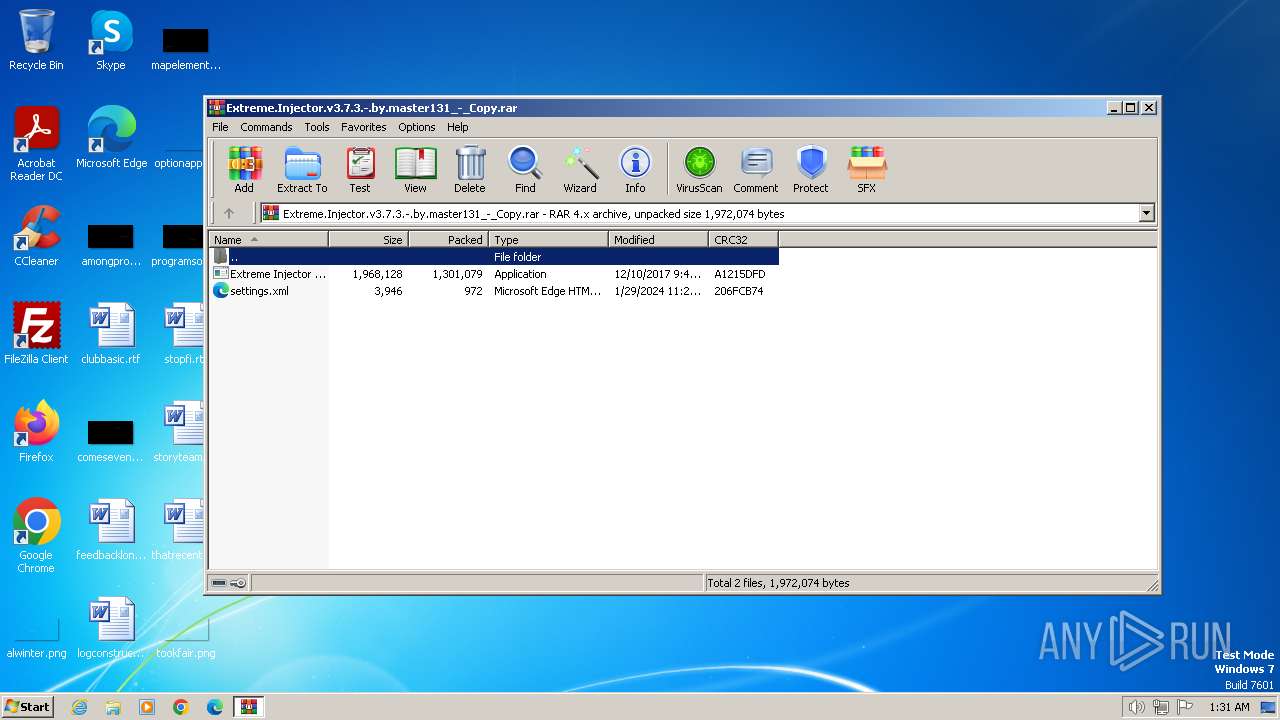Viewport: 1280px width, 720px height.
Task: Select logconstruc document on desktop
Action: pos(111,628)
